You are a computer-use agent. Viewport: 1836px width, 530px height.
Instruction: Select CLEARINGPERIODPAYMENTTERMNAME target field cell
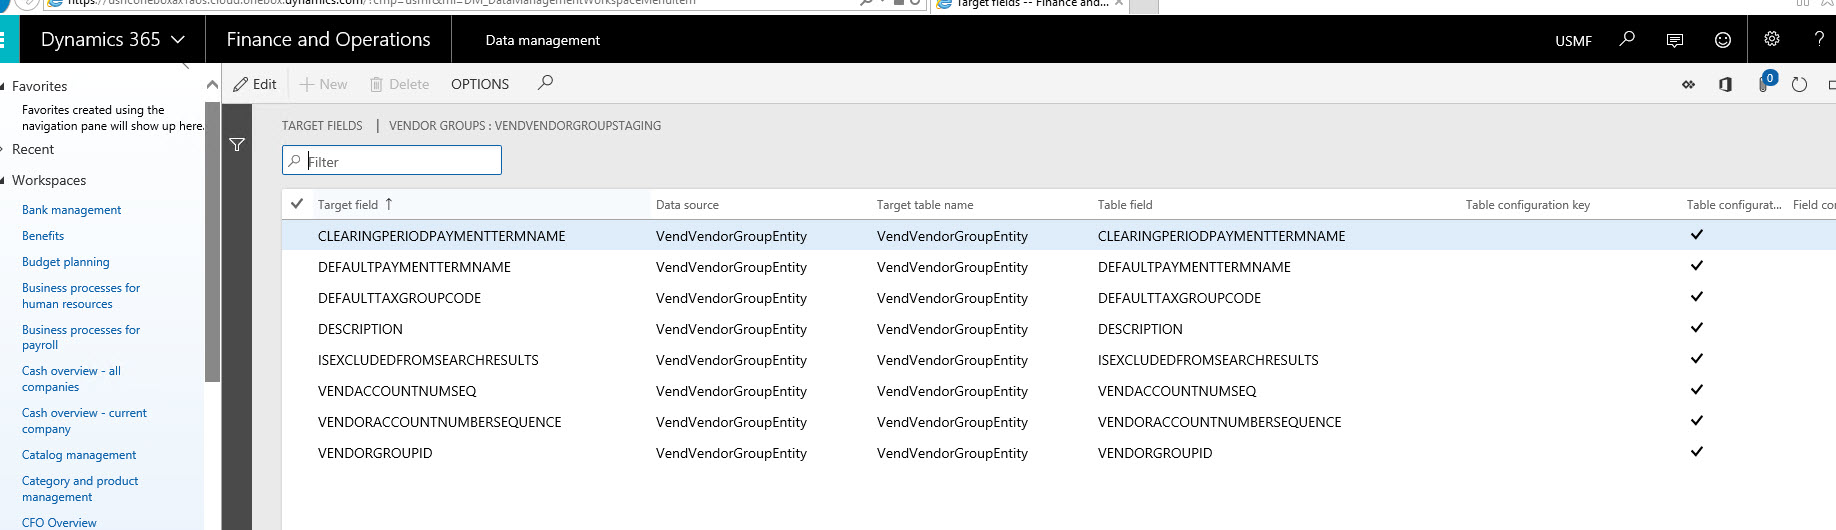point(442,236)
